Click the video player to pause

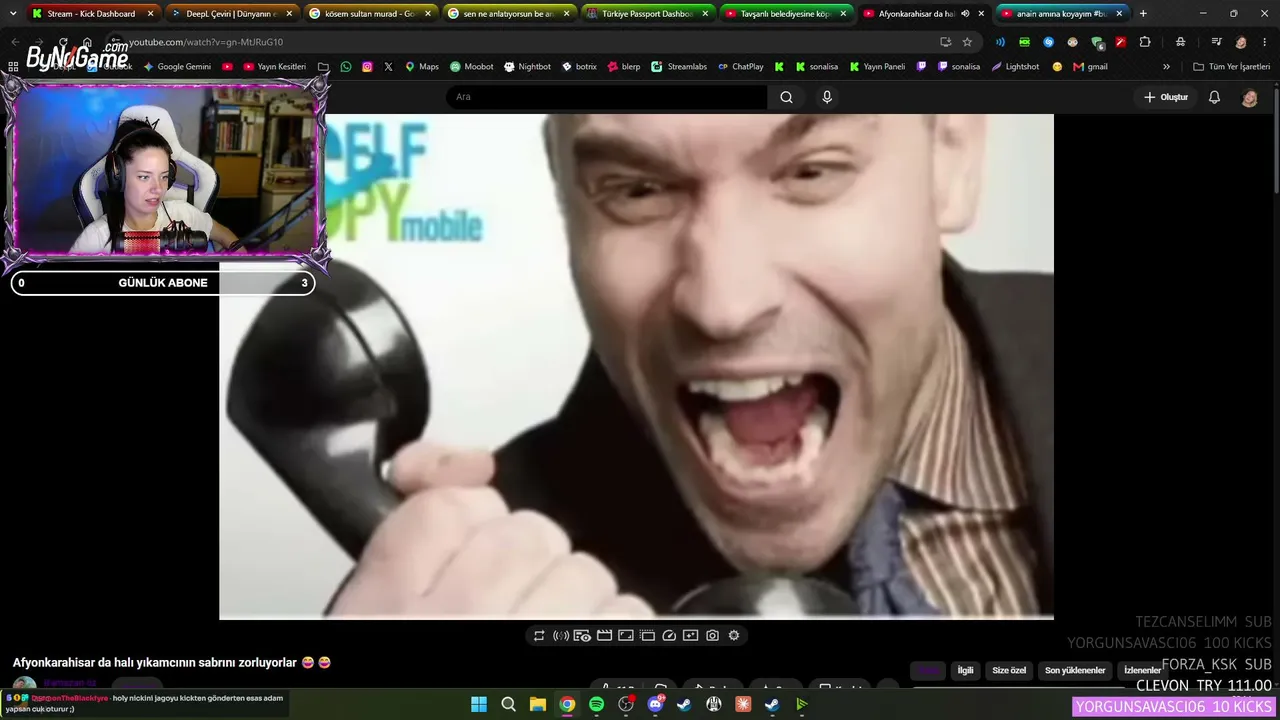[x=636, y=366]
